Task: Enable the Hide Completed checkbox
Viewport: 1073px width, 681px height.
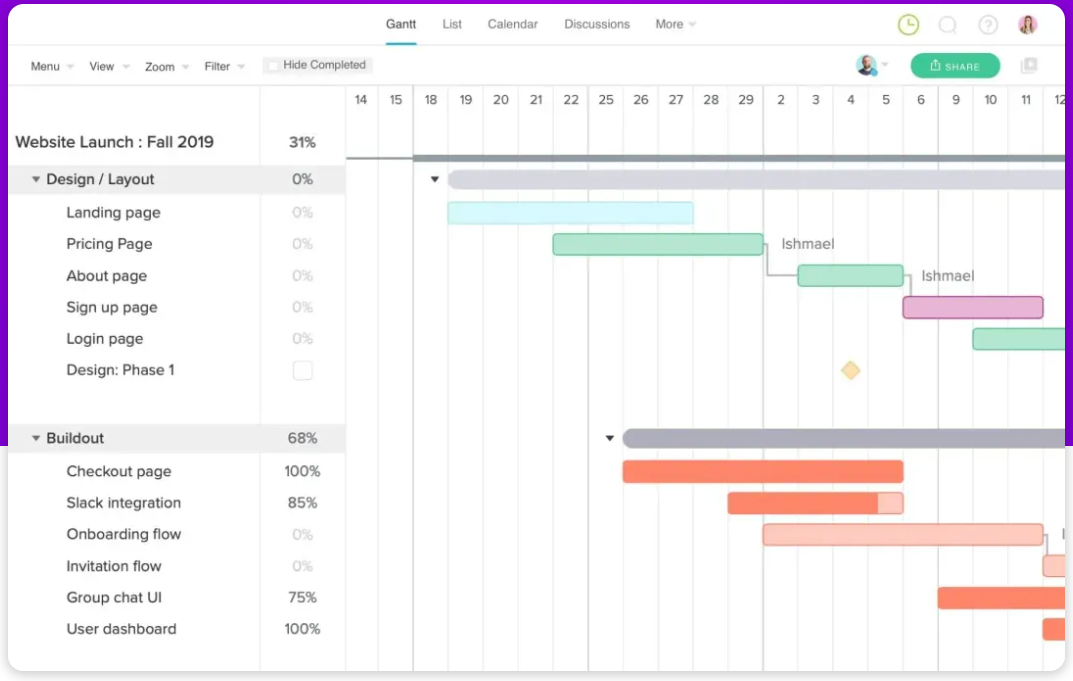Action: [x=273, y=64]
